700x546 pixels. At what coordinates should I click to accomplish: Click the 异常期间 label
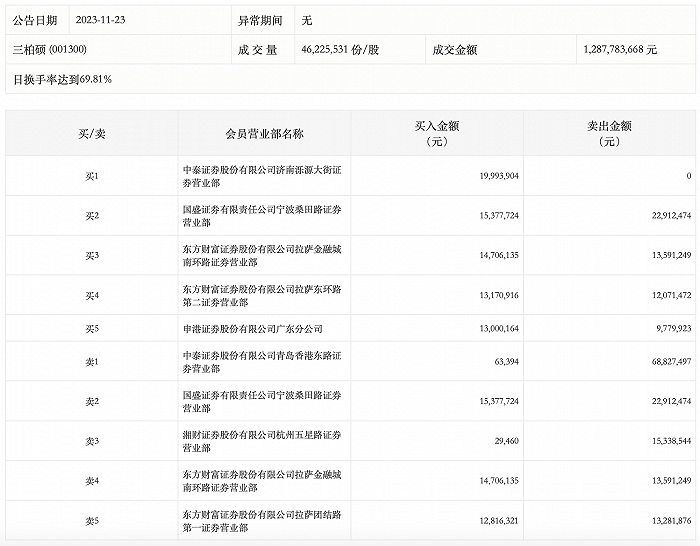pyautogui.click(x=260, y=21)
